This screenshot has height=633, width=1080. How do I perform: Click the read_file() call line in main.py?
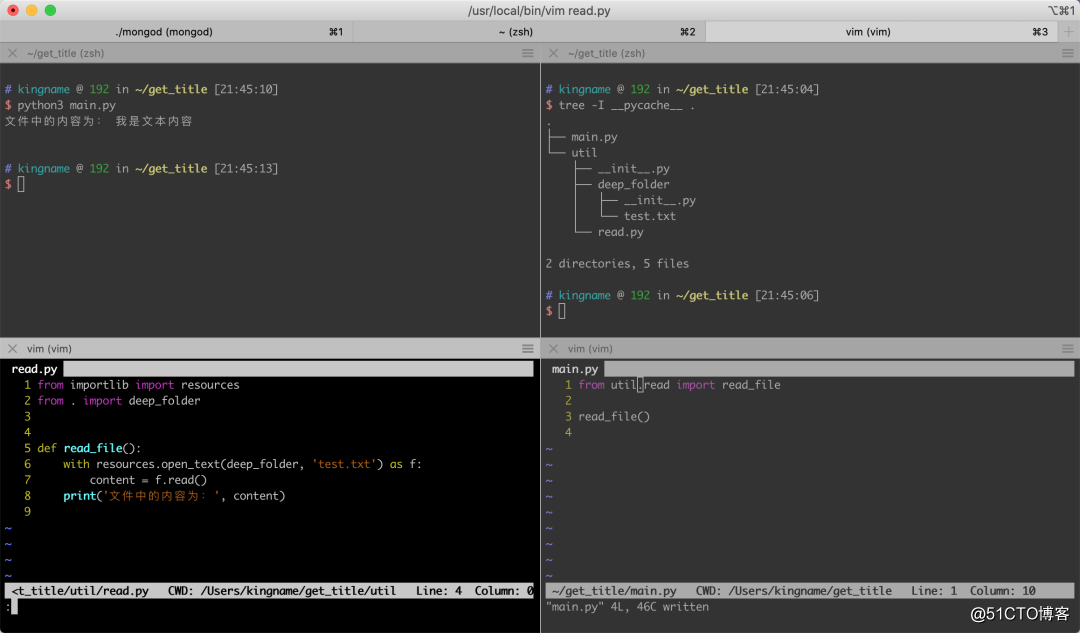614,416
